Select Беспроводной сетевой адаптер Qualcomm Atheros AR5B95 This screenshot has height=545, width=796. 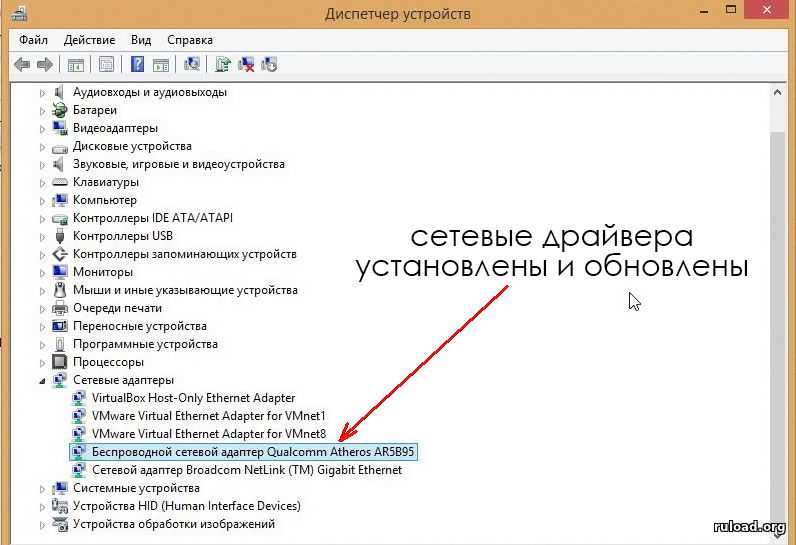click(x=243, y=452)
